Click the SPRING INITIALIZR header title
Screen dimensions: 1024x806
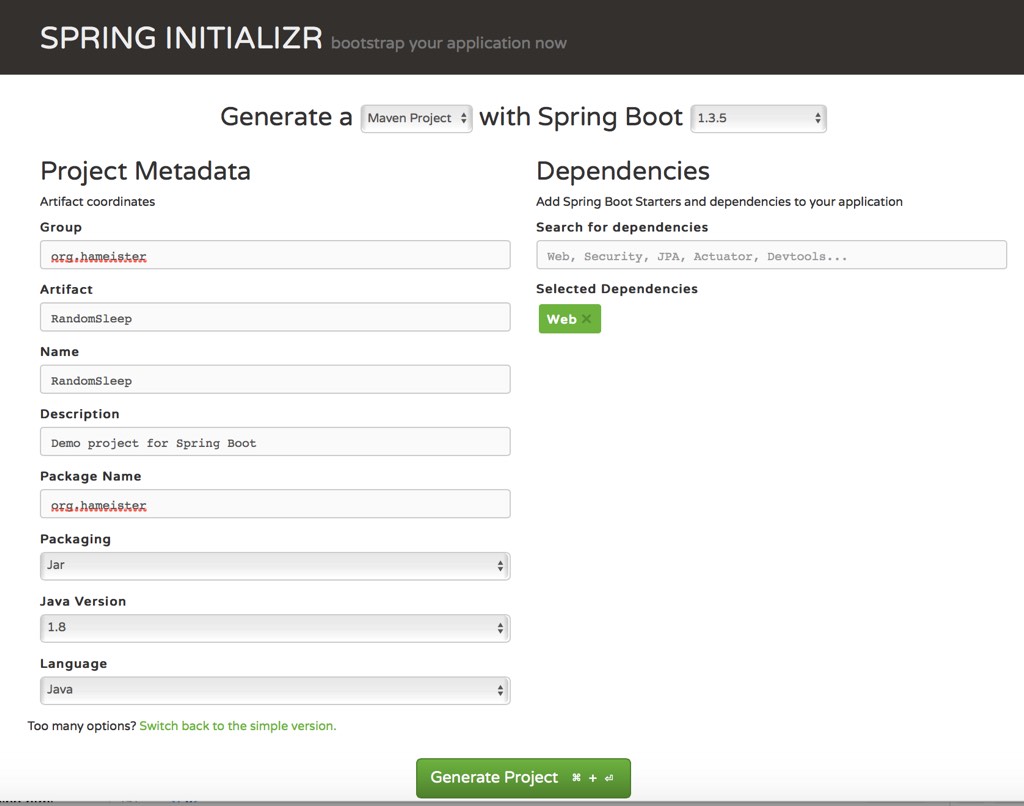(181, 38)
